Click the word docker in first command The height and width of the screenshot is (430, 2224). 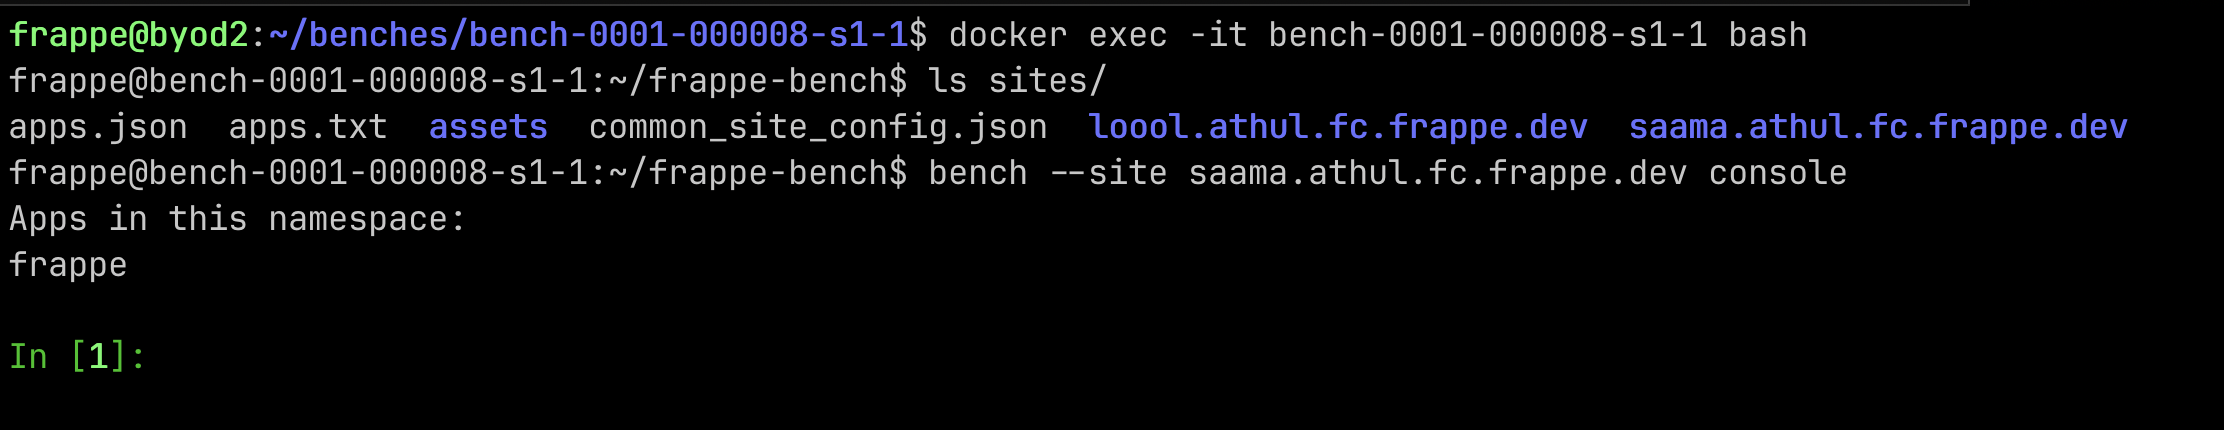coord(1008,35)
